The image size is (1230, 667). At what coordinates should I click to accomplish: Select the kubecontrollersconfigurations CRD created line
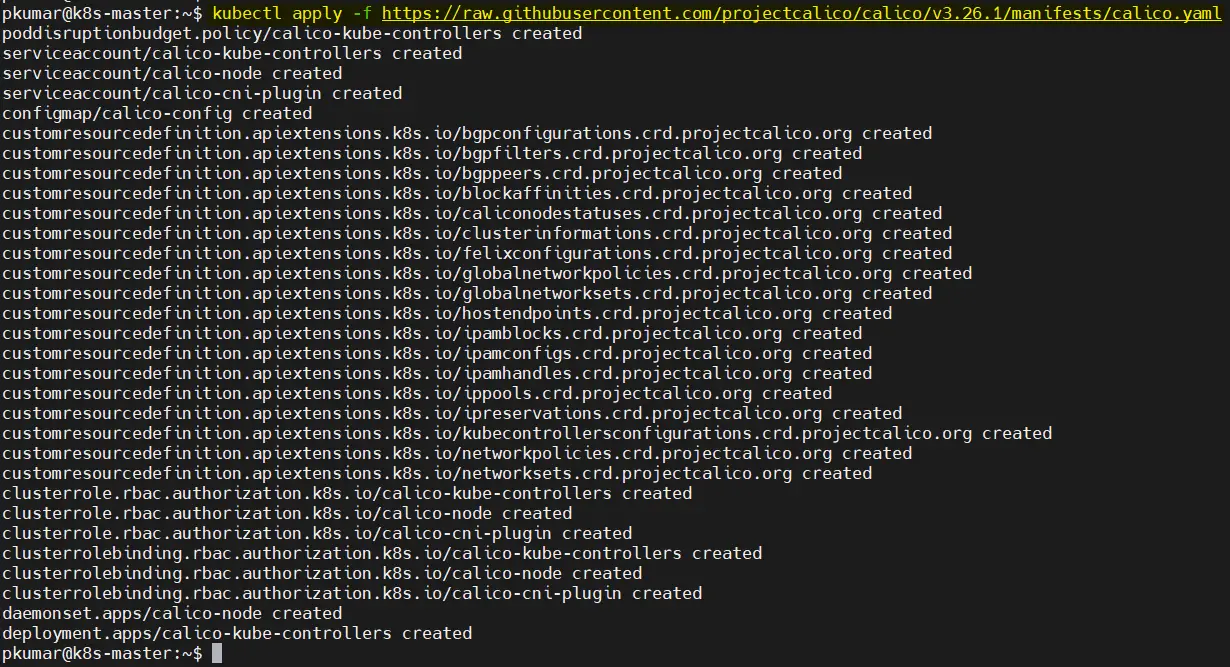pyautogui.click(x=527, y=433)
